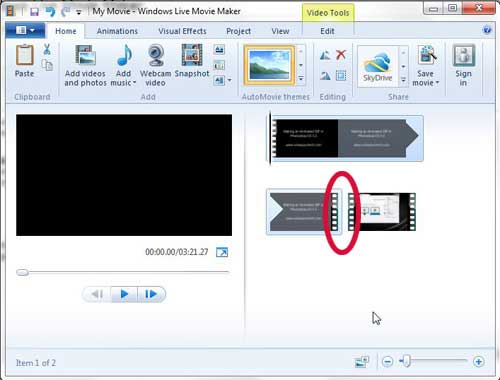Open the blue application menu button
500x380 pixels.
(x=25, y=30)
